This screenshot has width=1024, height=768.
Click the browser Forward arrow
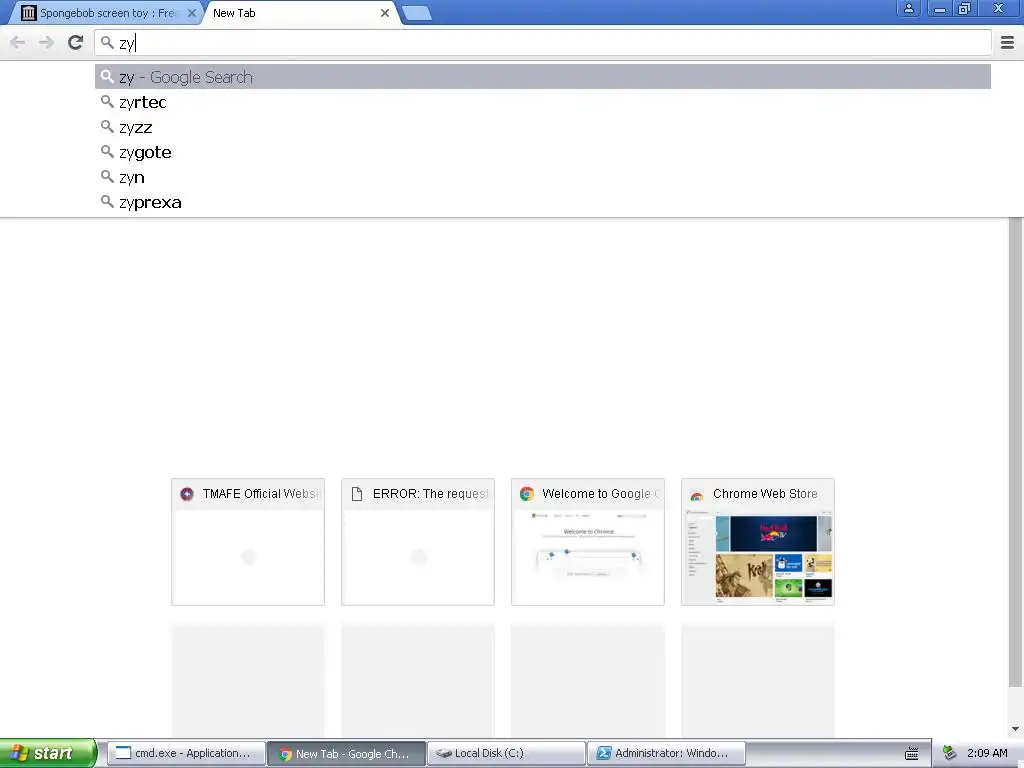46,43
